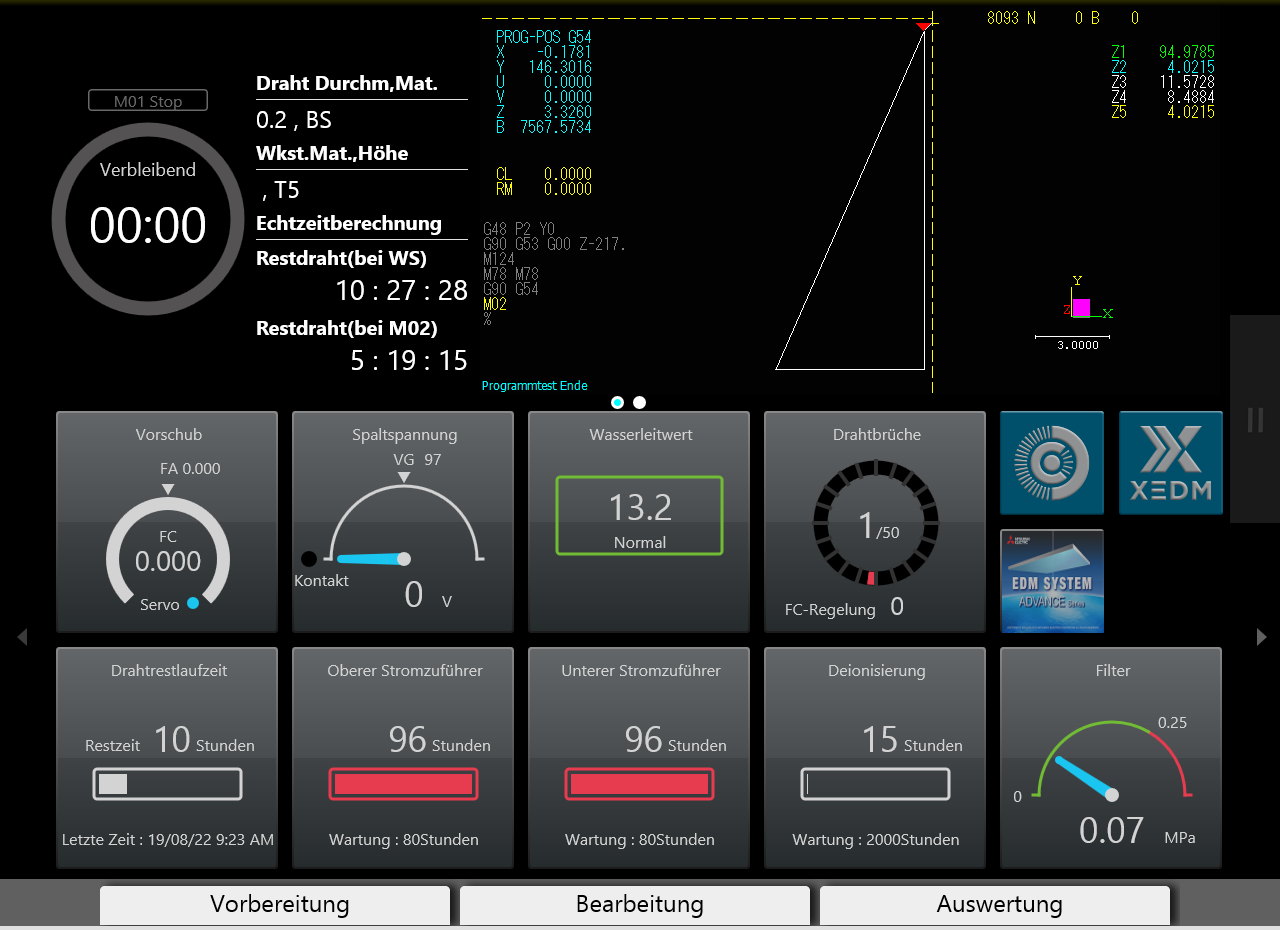
Task: Click the Deionisierung progress bar
Action: (876, 784)
